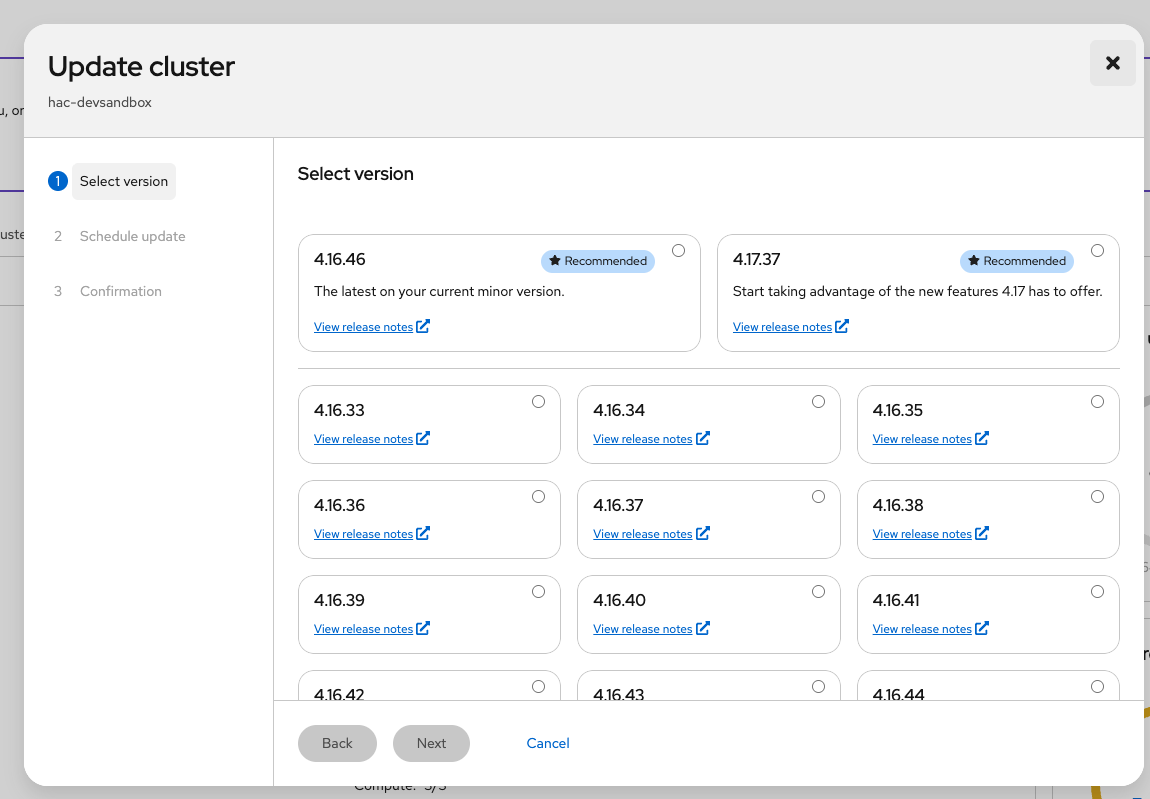Select radio button for version 4.16.40

click(818, 592)
